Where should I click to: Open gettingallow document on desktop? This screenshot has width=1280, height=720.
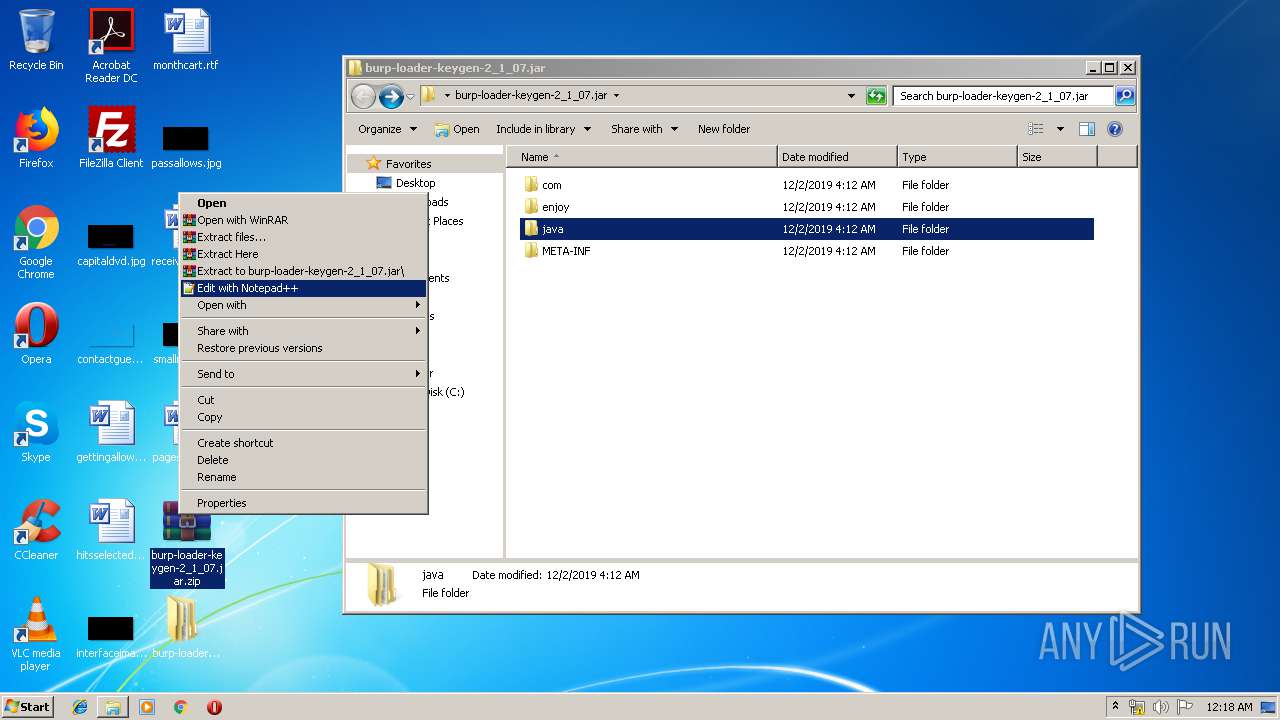(x=111, y=432)
